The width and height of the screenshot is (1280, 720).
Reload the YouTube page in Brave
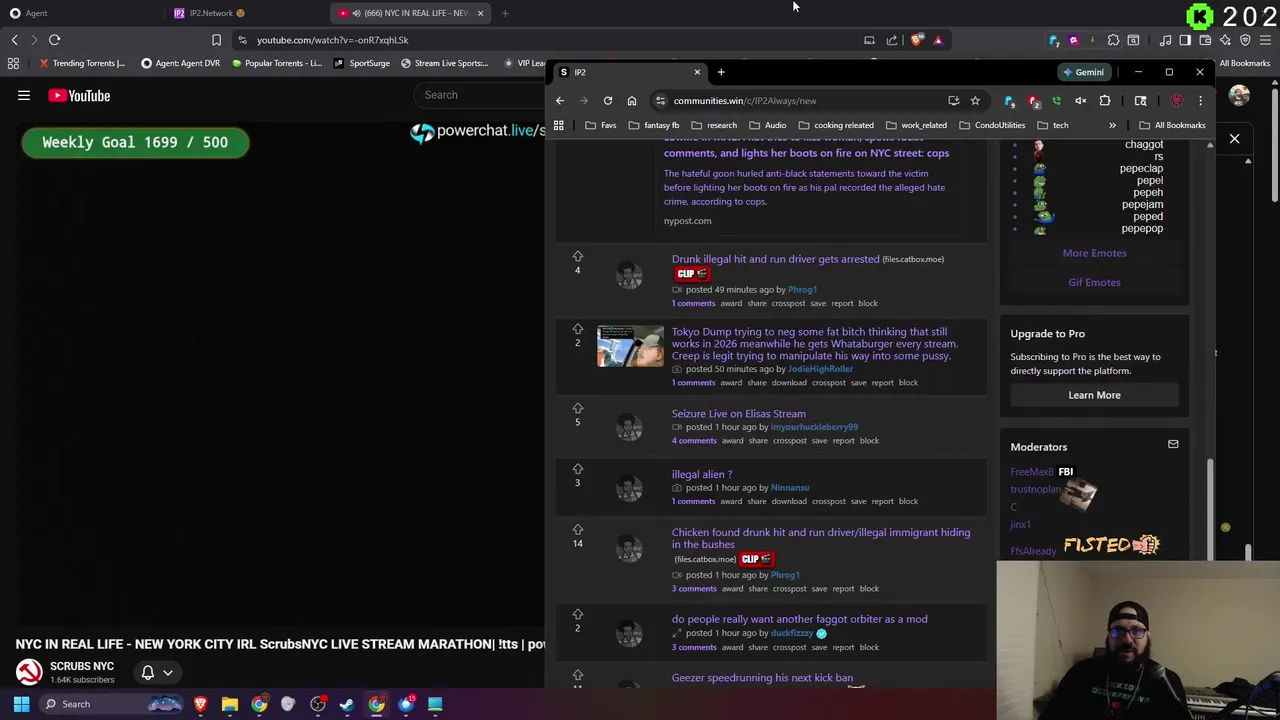pos(55,40)
